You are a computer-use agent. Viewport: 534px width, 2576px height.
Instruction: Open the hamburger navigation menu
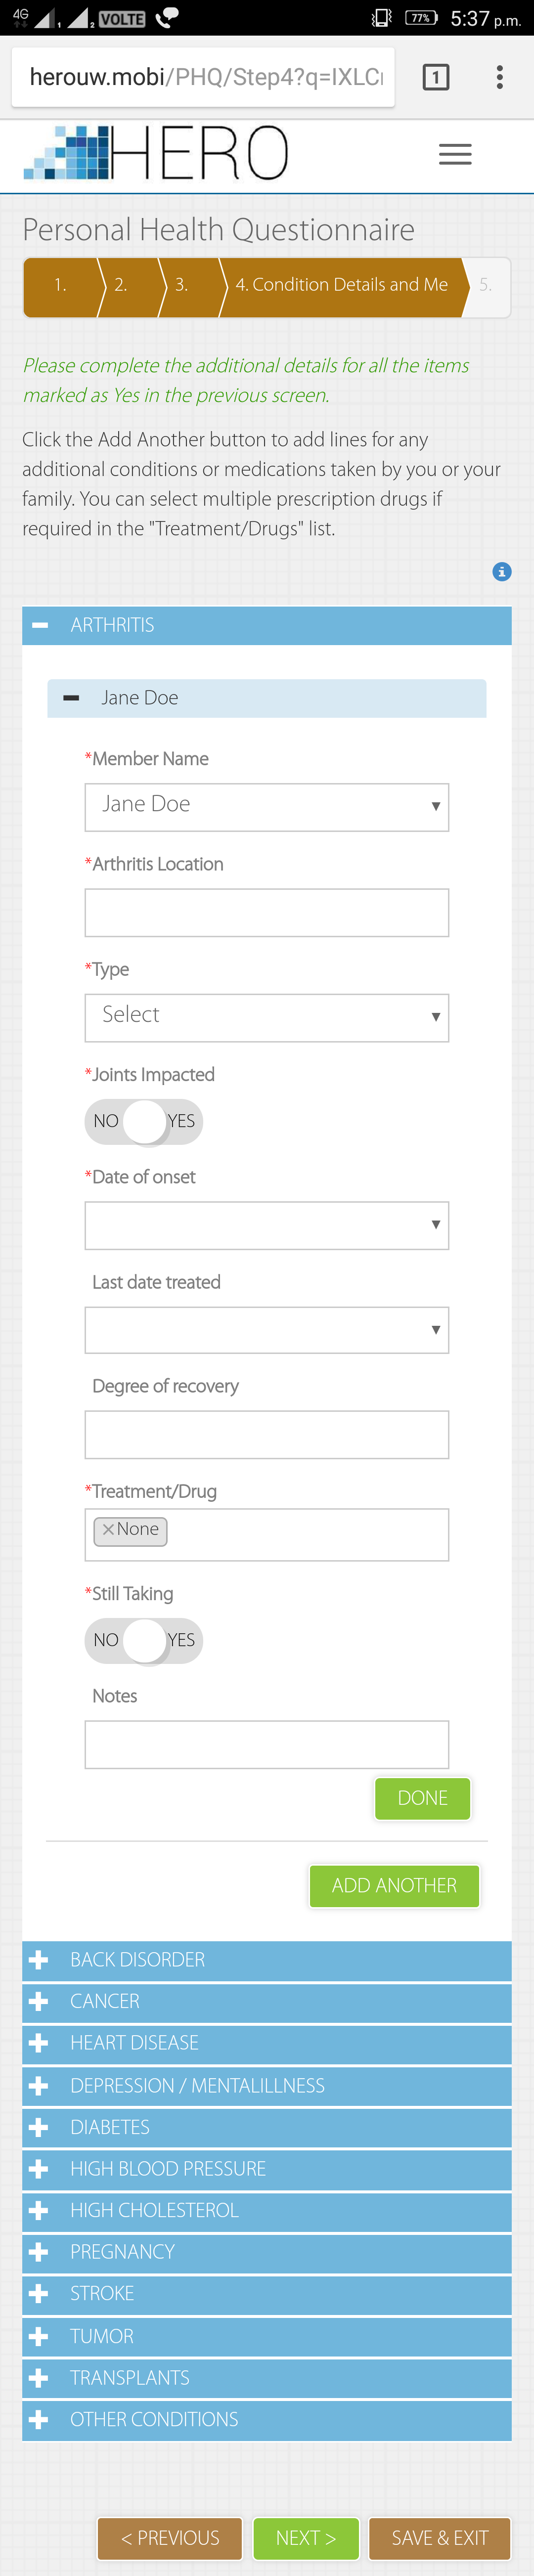point(455,154)
